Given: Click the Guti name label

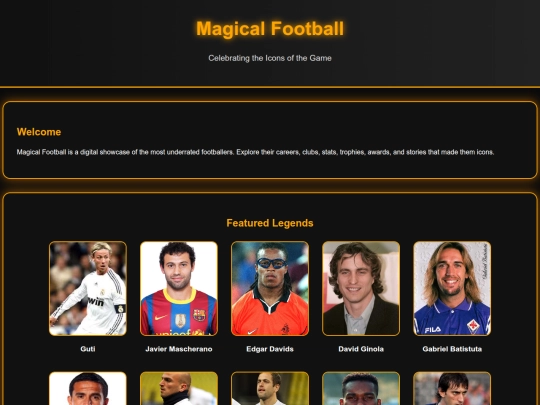Looking at the screenshot, I should 88,349.
